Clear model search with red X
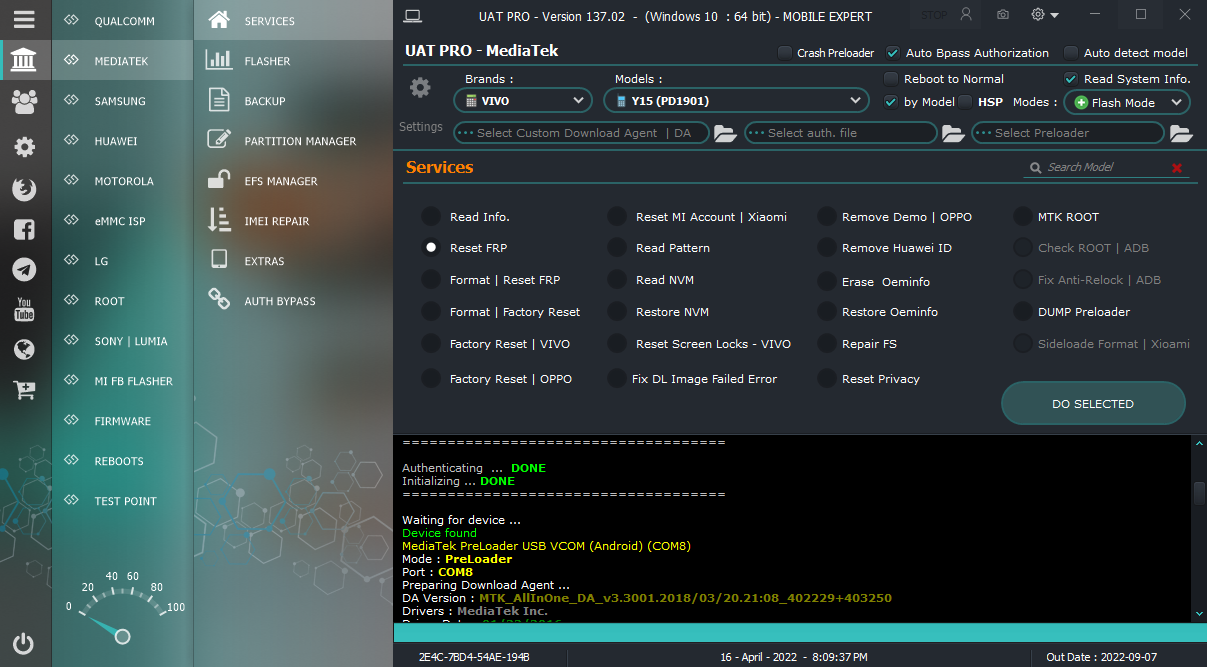This screenshot has height=667, width=1207. pos(1177,168)
